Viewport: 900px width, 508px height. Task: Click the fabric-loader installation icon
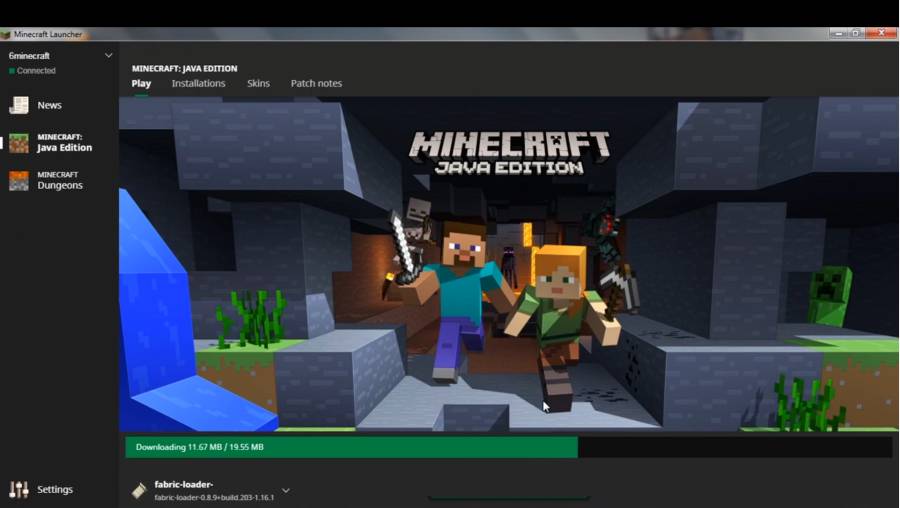[139, 490]
